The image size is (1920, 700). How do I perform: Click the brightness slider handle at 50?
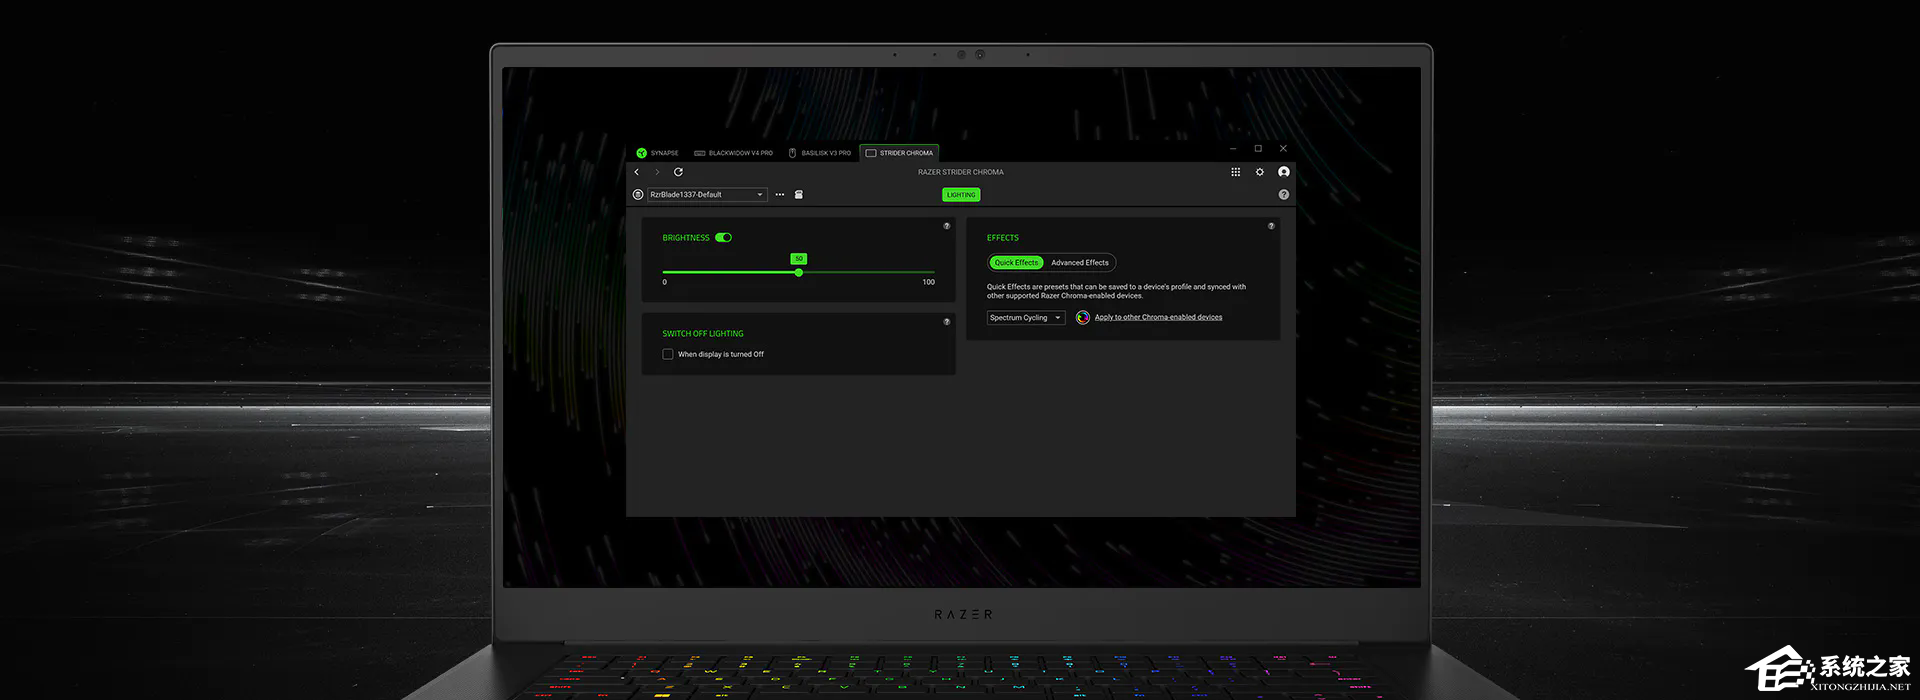[799, 272]
